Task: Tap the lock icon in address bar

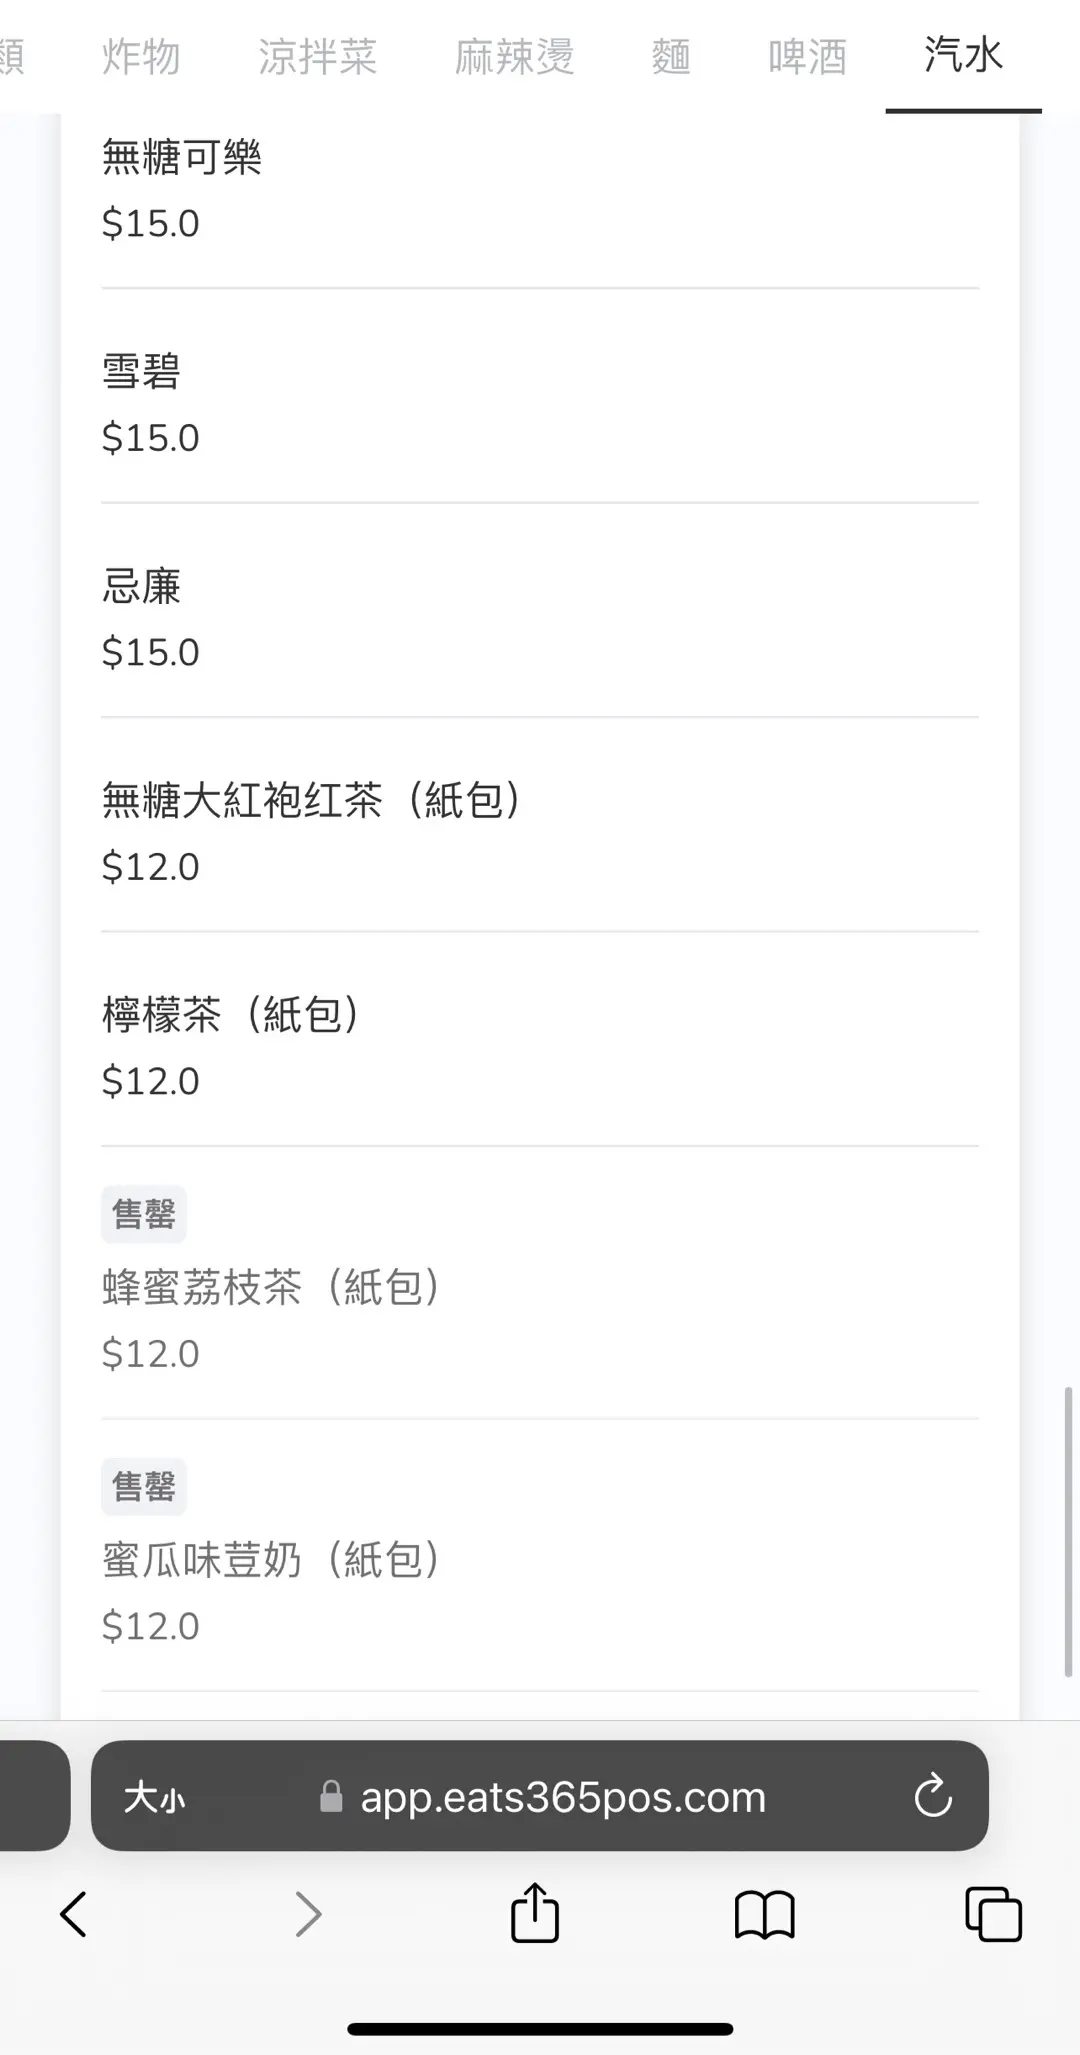Action: [x=331, y=1797]
